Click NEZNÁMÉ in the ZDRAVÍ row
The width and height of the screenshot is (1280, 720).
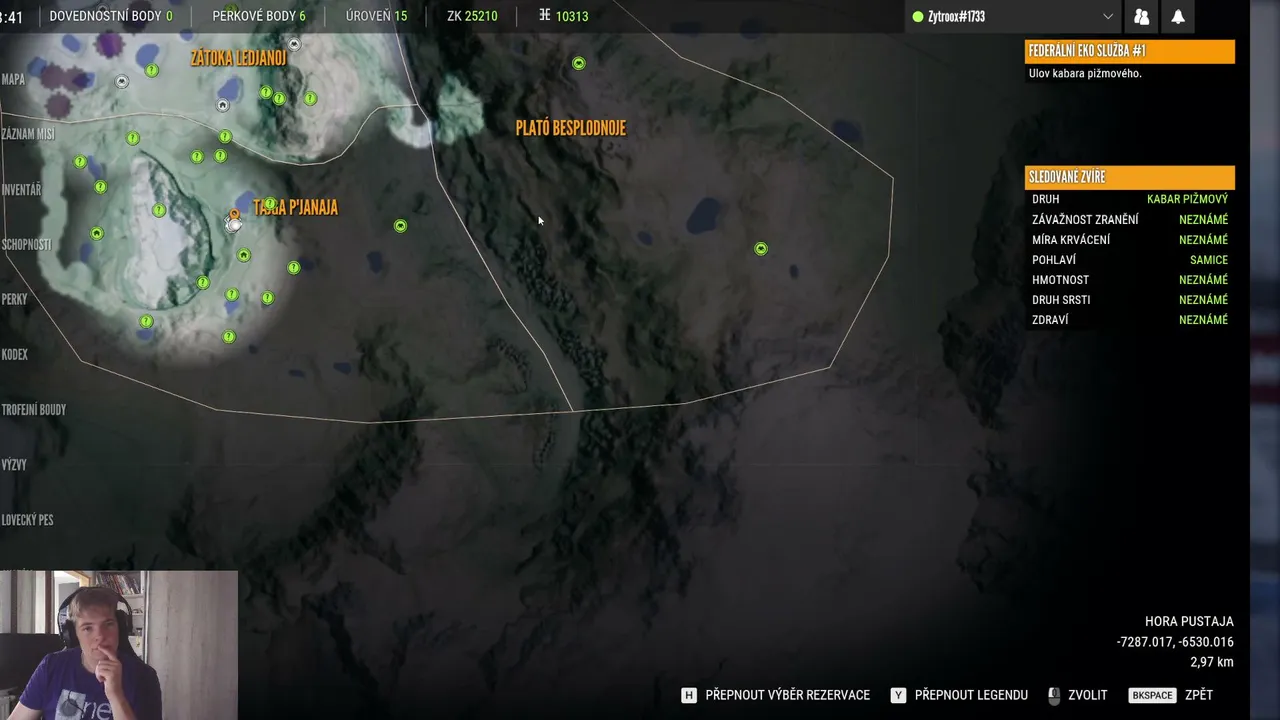[x=1203, y=320]
